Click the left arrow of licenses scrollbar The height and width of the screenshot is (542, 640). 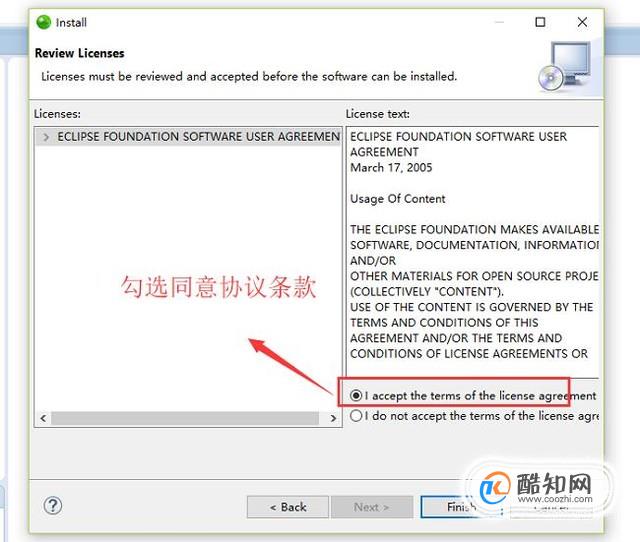point(43,418)
